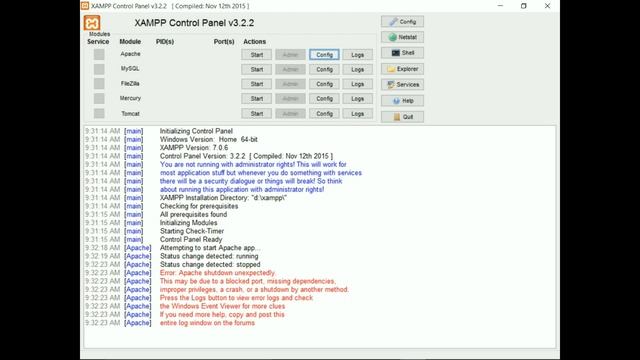Select the MySQL module name

click(x=130, y=69)
